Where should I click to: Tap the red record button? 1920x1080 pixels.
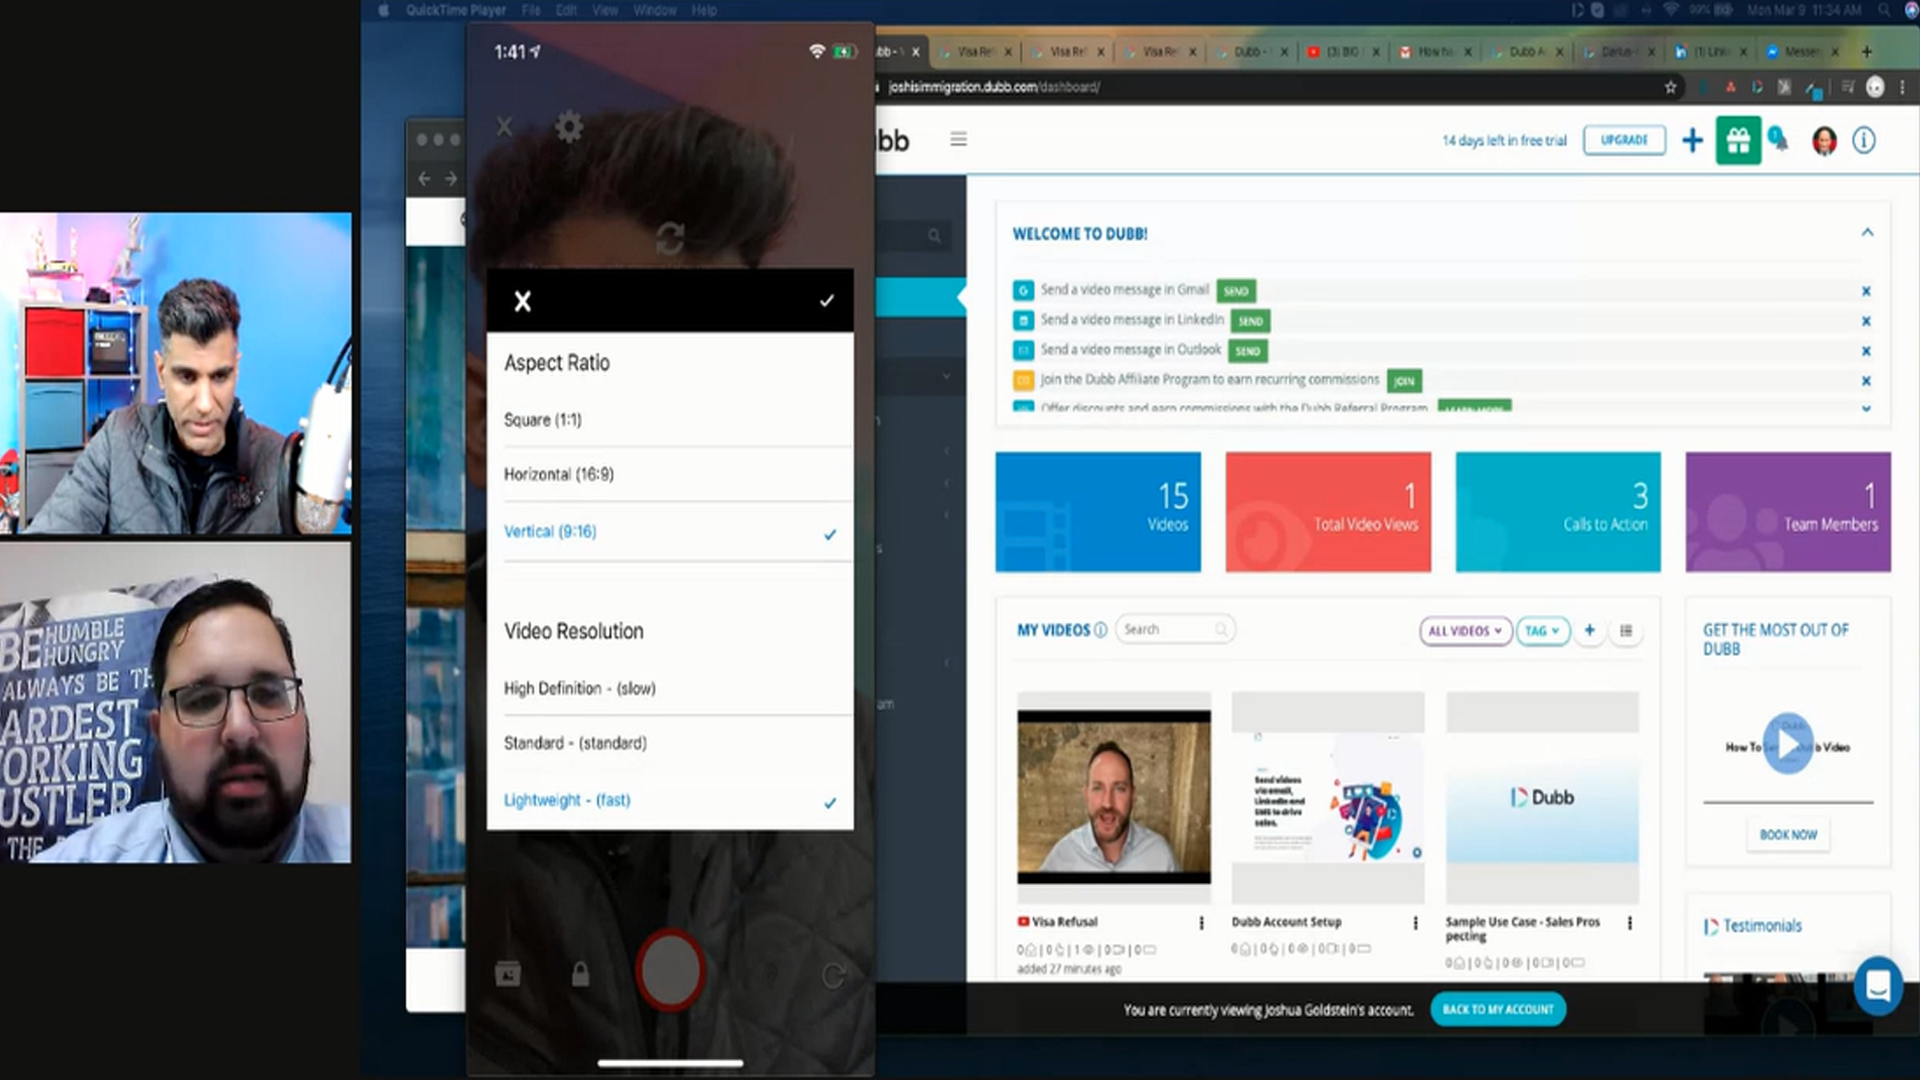coord(670,970)
